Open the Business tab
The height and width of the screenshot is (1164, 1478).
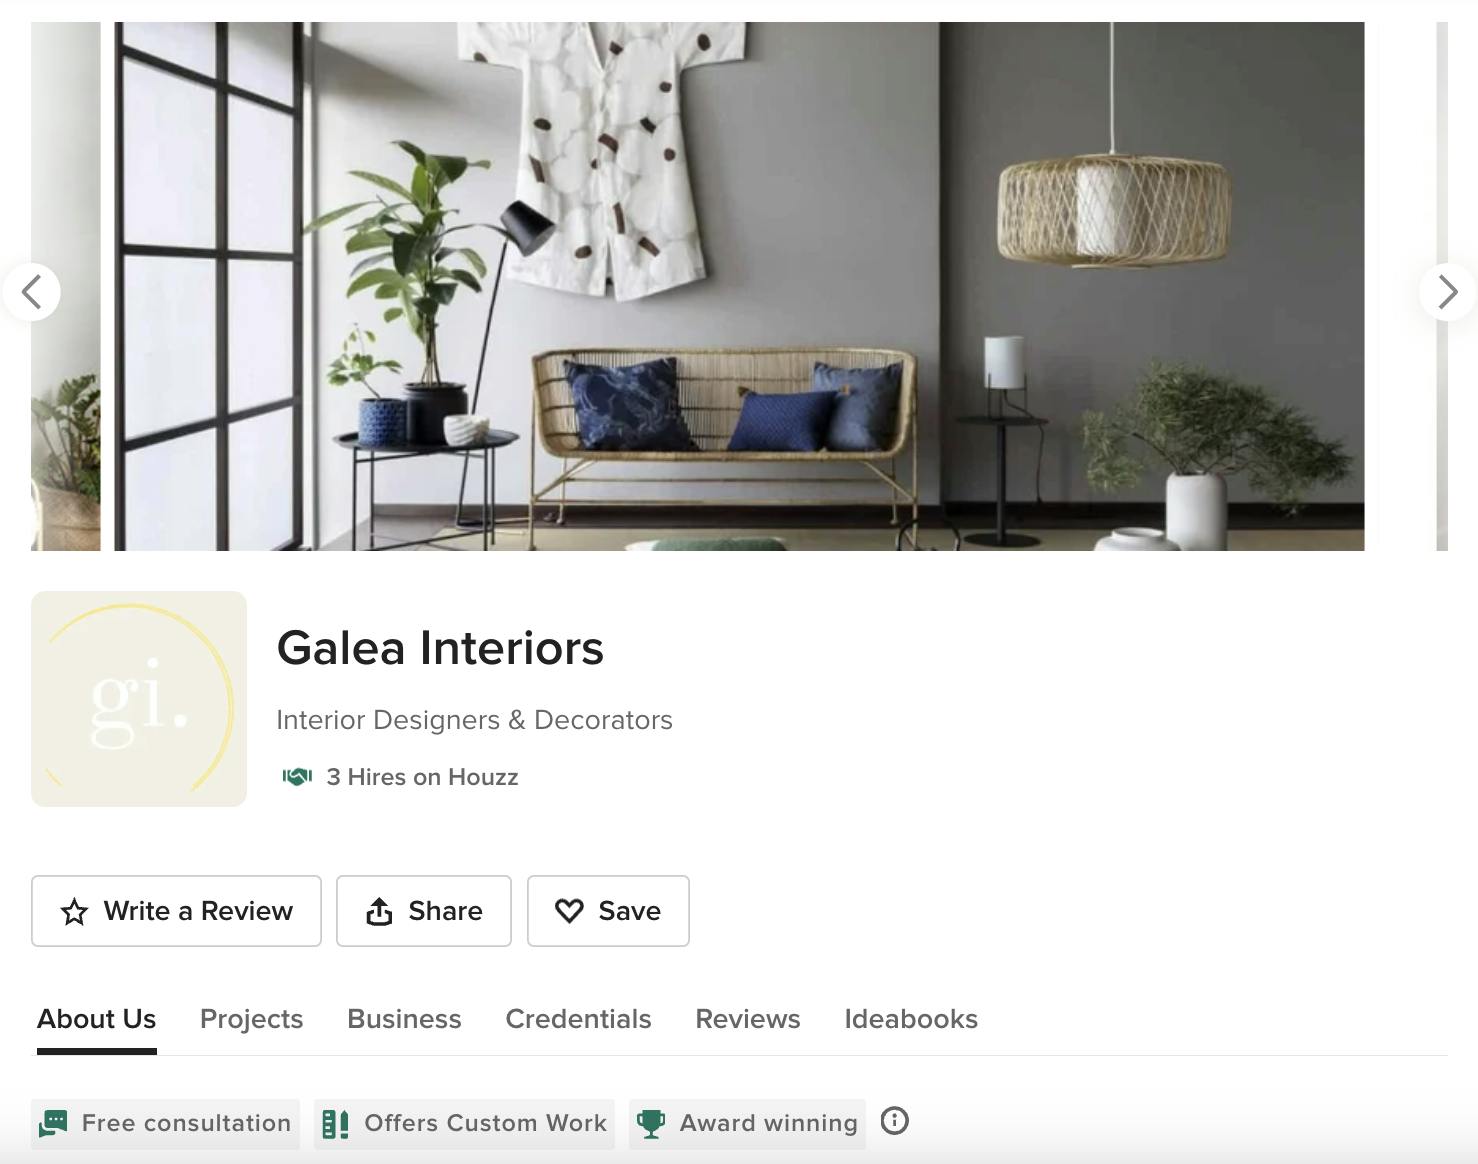click(x=404, y=1019)
